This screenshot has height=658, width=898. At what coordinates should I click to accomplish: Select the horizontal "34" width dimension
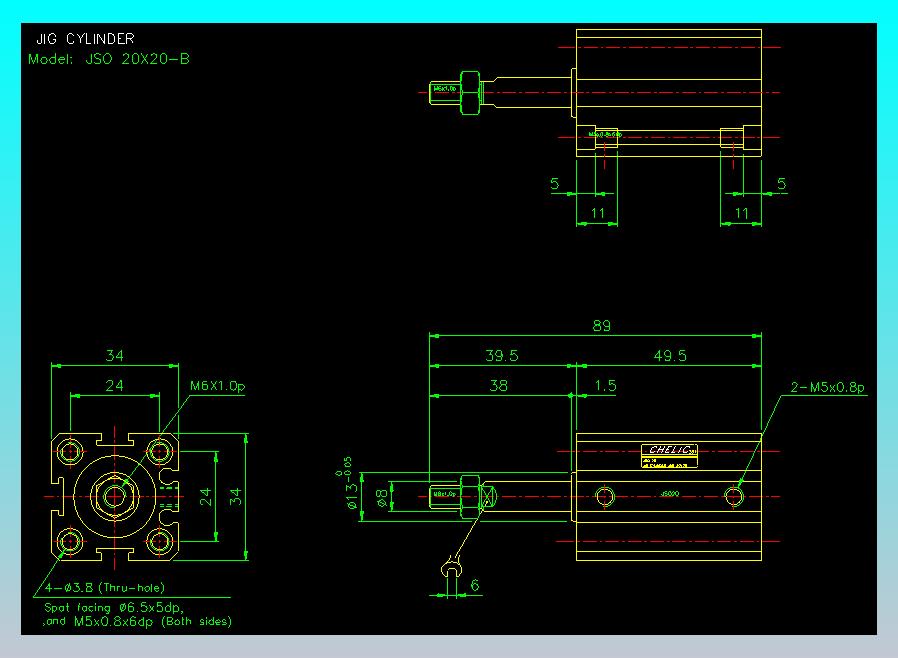pos(115,356)
